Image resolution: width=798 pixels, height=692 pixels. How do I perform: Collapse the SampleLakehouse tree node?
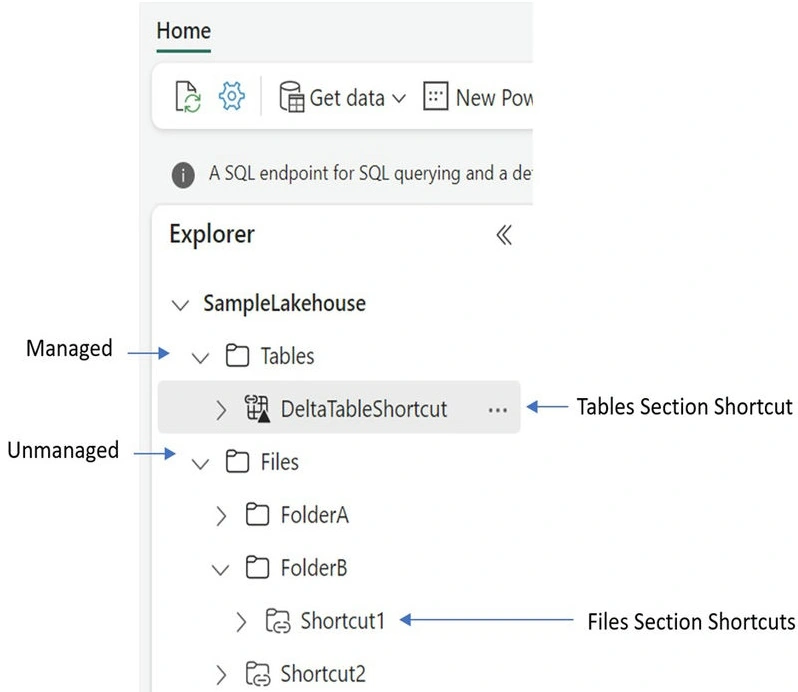(x=180, y=305)
